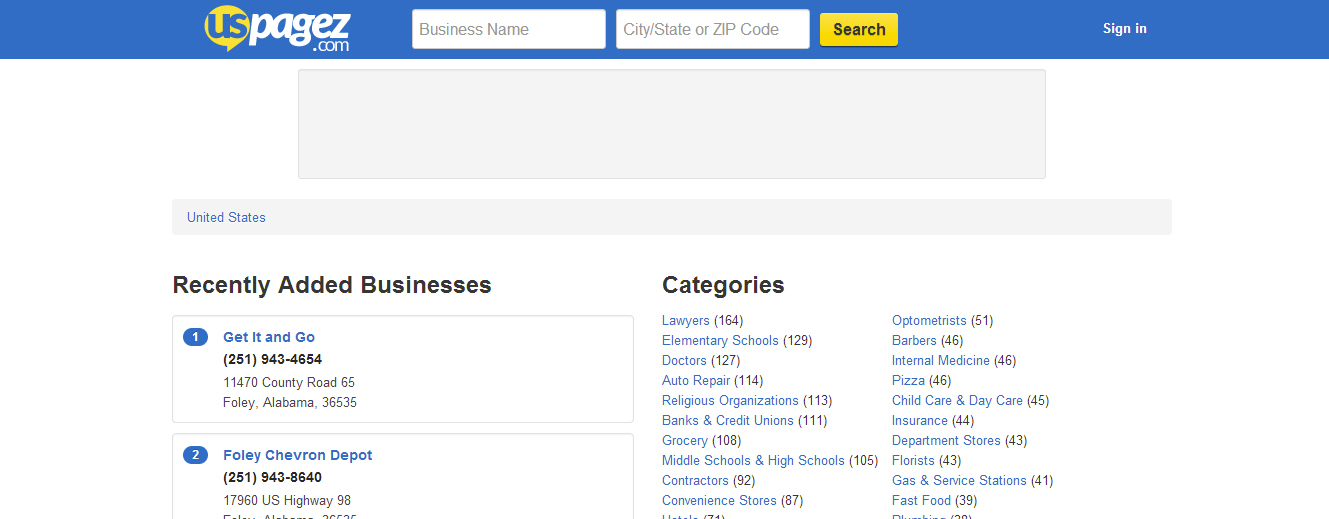This screenshot has height=519, width=1329.
Task: Open the Get It and Go listing
Action: [269, 337]
